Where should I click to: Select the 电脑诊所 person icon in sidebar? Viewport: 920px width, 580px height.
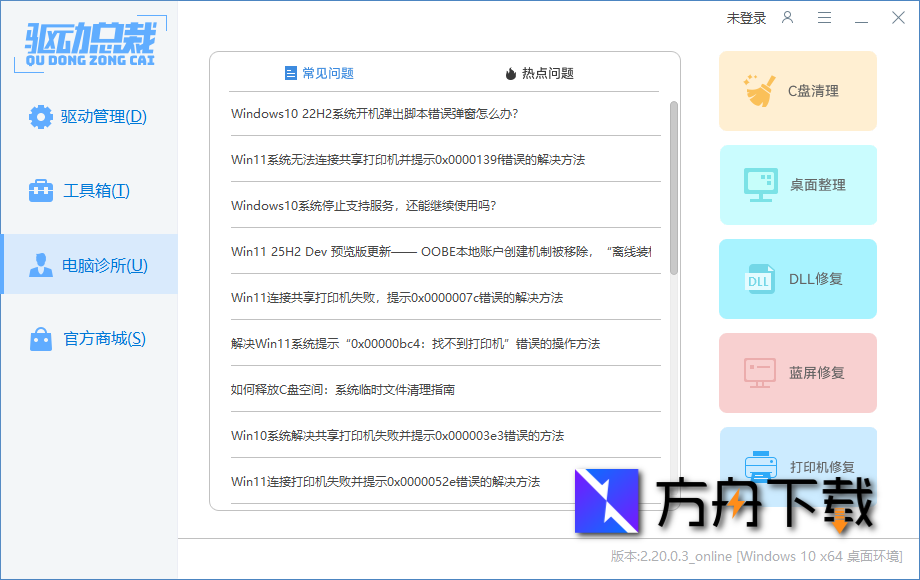(40, 265)
